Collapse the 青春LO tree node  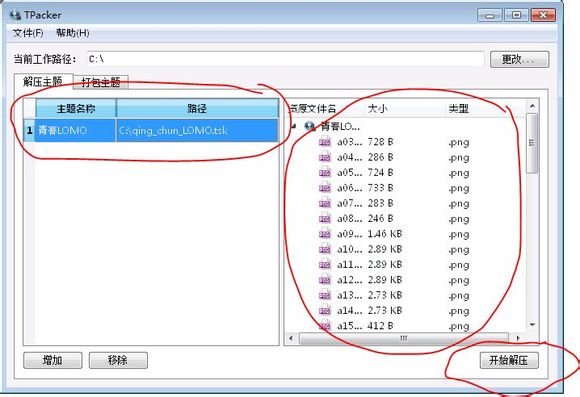tap(294, 127)
